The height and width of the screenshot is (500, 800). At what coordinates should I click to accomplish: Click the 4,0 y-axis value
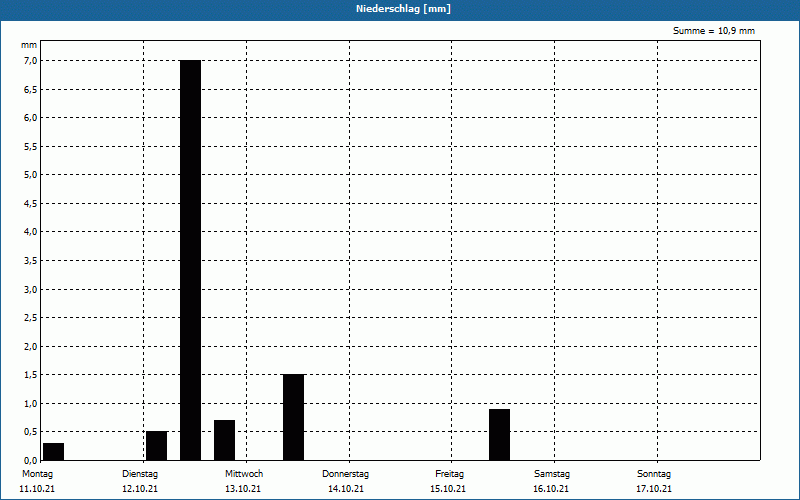tap(31, 232)
